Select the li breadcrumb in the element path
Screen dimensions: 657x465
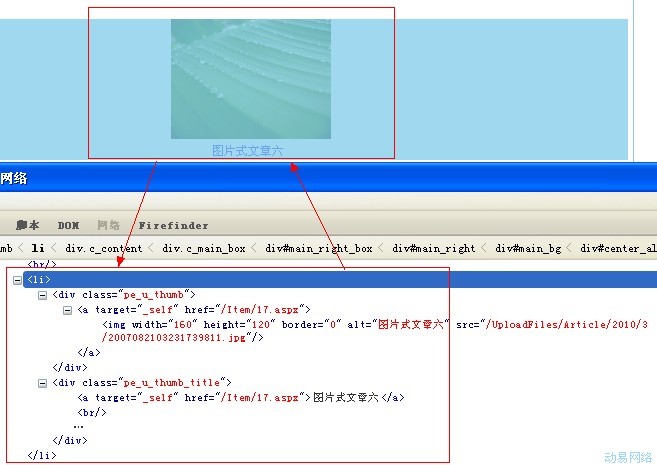coord(38,248)
